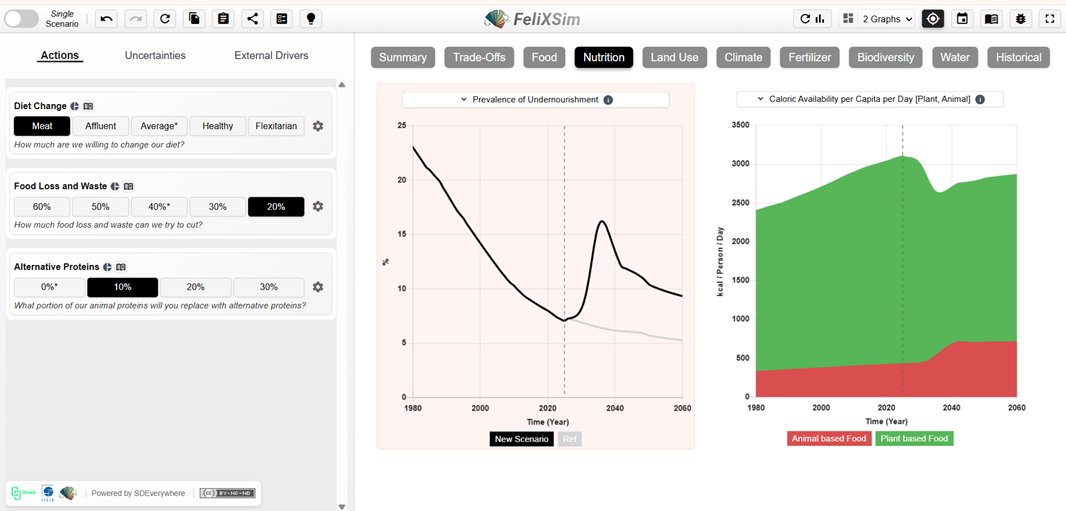Click the undo arrow in the toolbar
This screenshot has height=511, width=1066.
tap(107, 19)
